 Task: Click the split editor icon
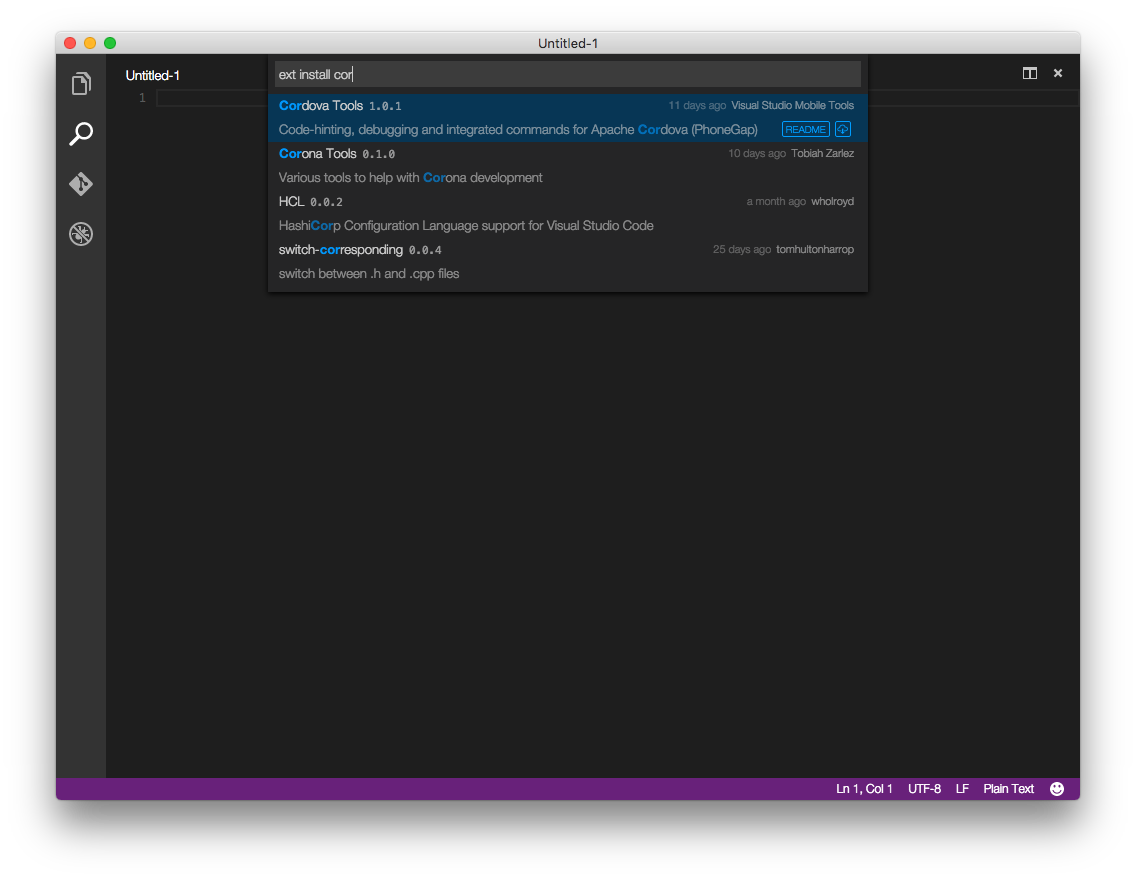[x=1029, y=73]
